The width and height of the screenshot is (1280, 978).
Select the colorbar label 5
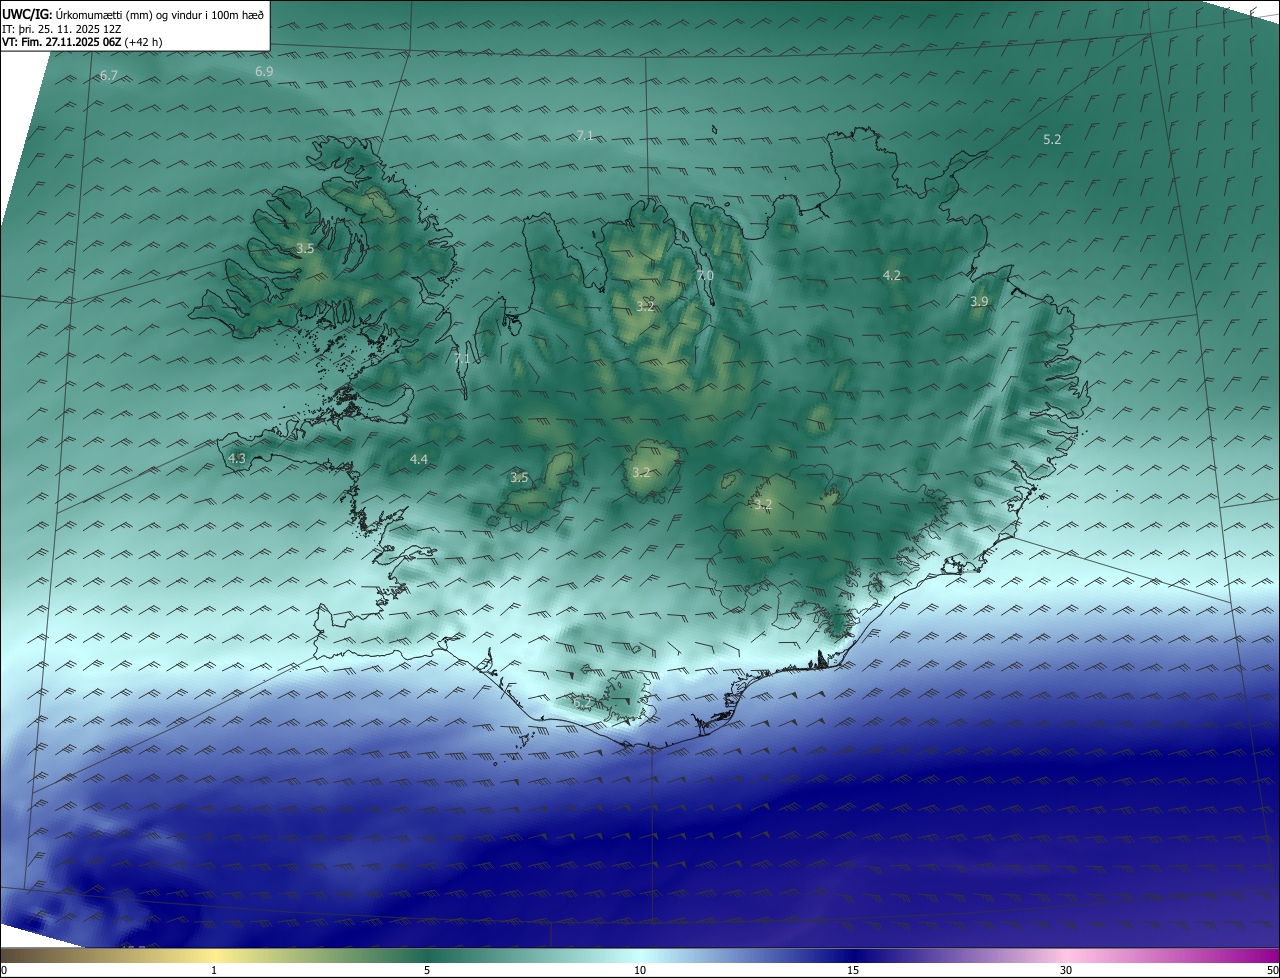[427, 970]
